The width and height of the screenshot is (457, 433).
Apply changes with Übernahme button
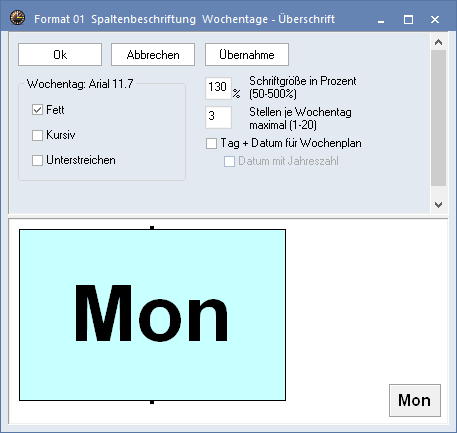click(247, 54)
